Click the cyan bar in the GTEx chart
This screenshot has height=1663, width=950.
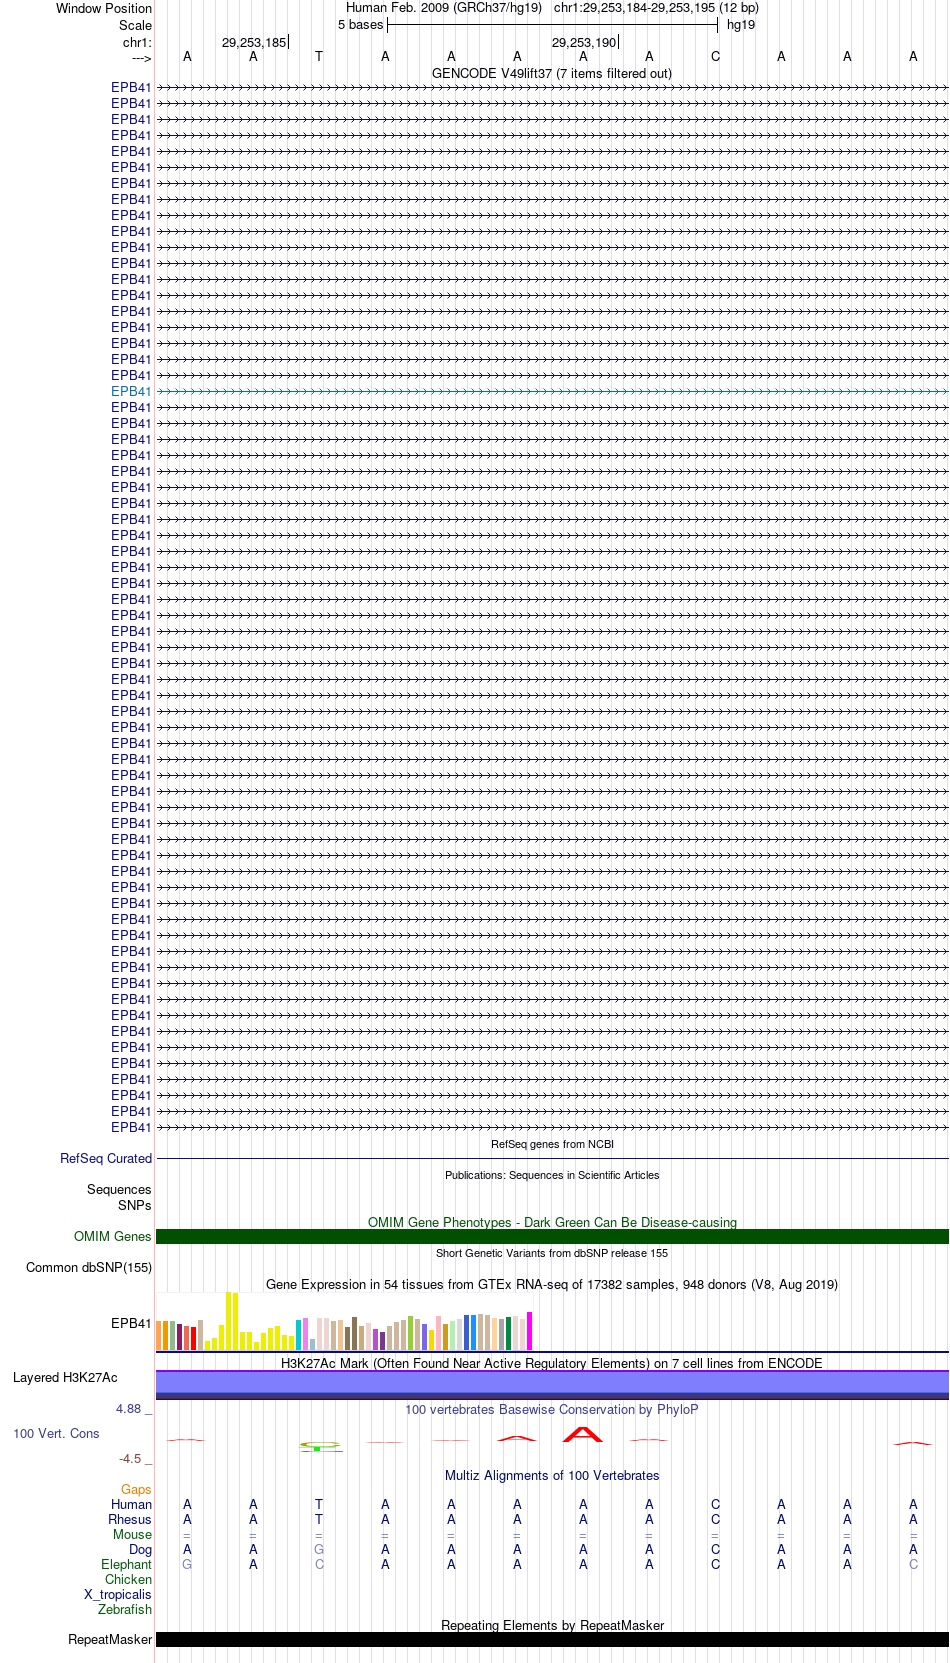pyautogui.click(x=299, y=1335)
